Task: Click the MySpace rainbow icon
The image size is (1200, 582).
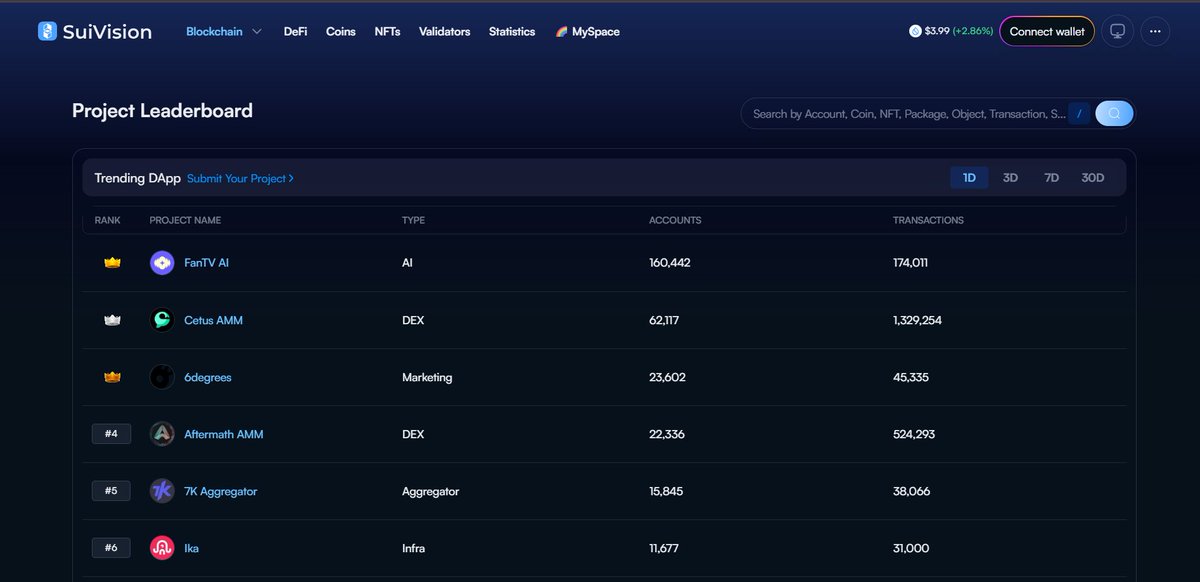Action: tap(562, 32)
